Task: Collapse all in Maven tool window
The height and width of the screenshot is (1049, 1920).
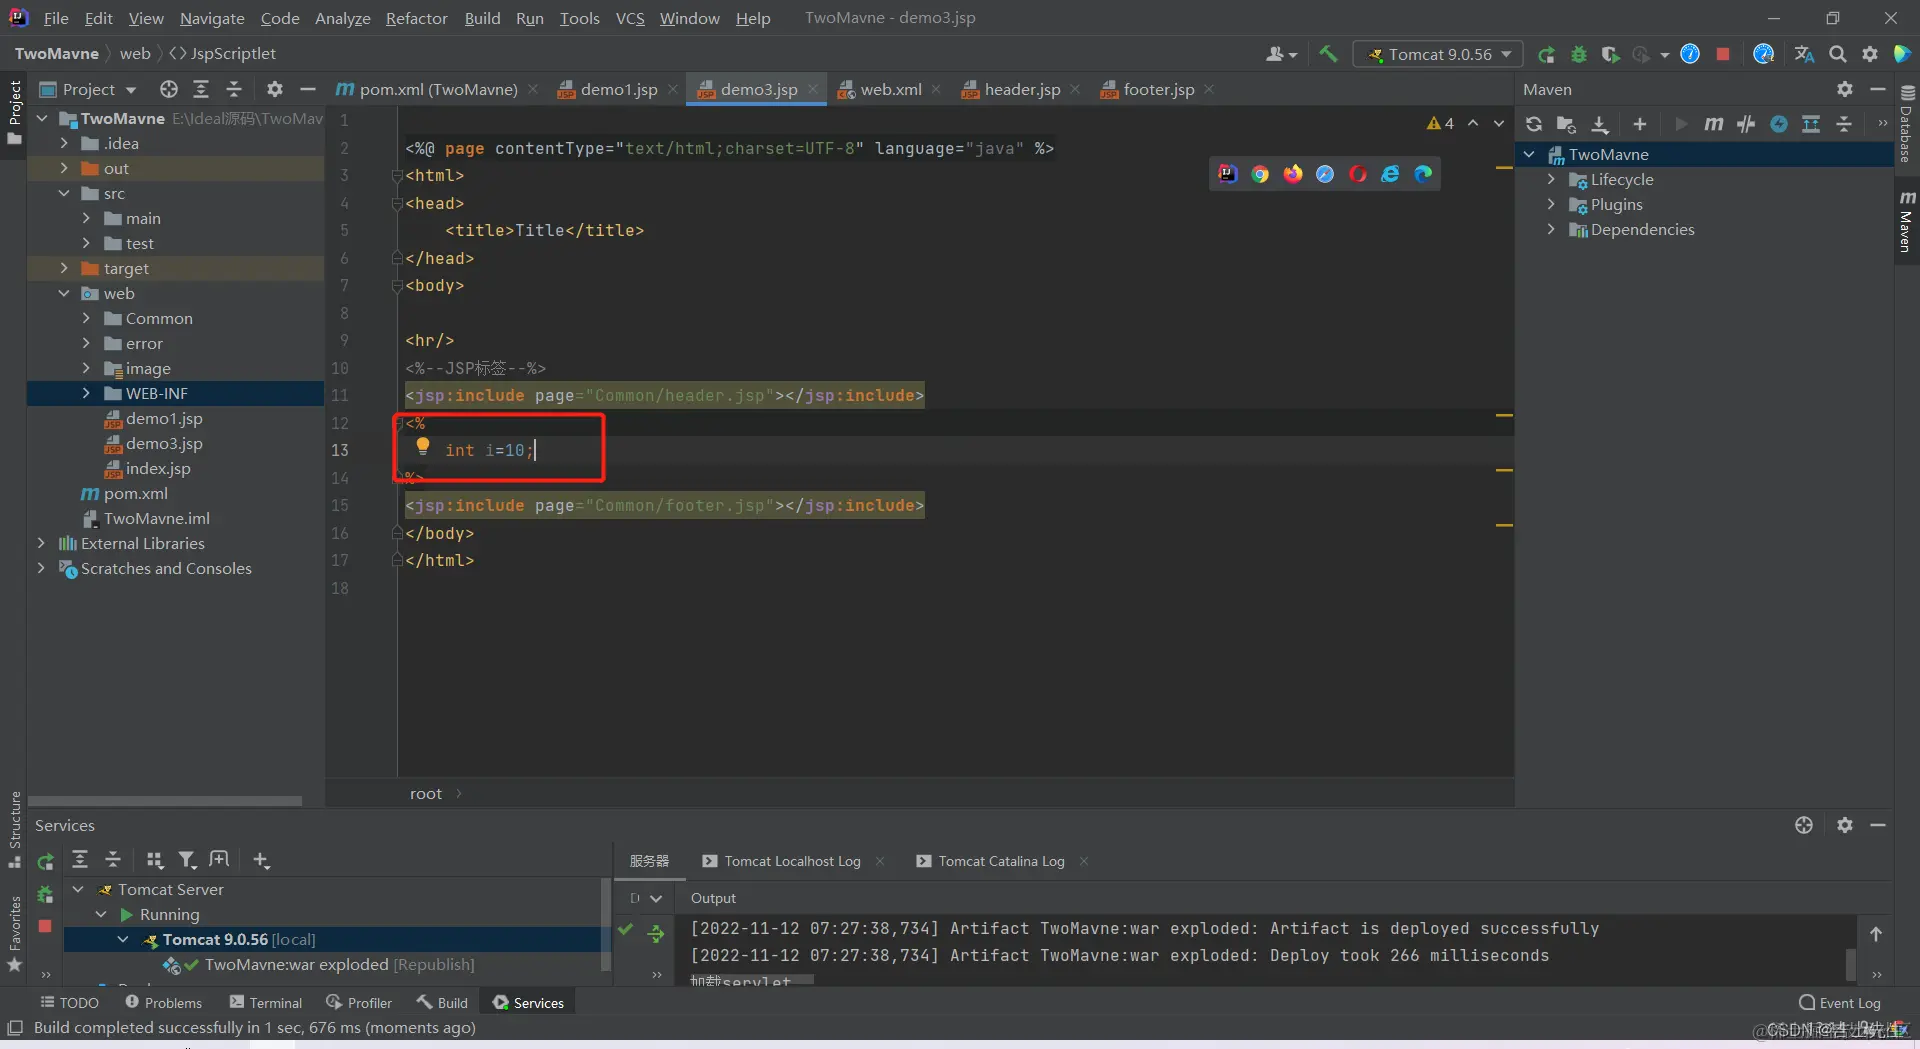Action: (1844, 124)
